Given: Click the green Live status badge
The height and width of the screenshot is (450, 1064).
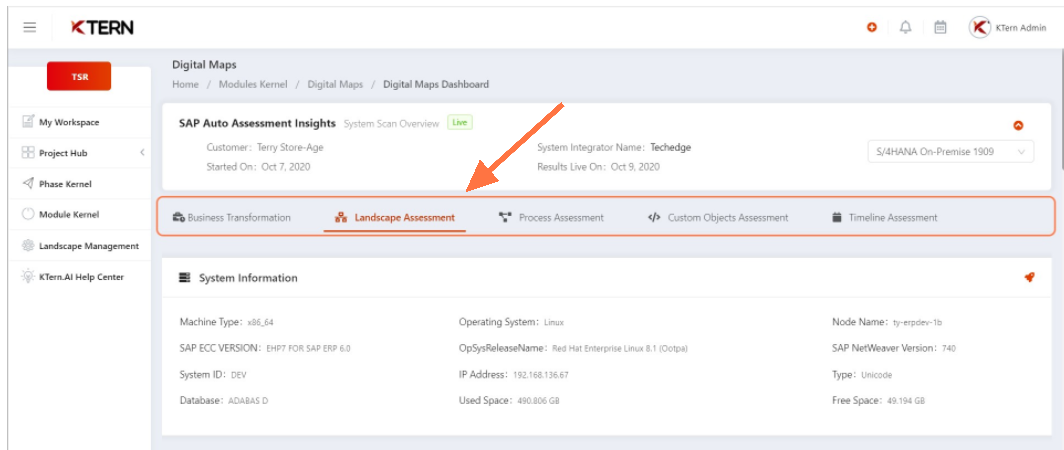Looking at the screenshot, I should pos(459,123).
